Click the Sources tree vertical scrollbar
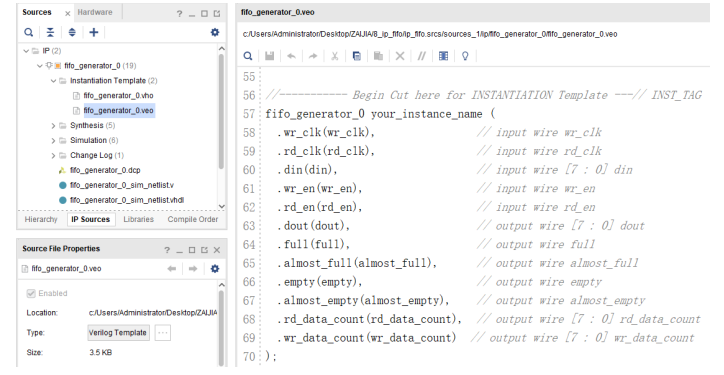Screen dimensions: 724x375 pos(222,111)
